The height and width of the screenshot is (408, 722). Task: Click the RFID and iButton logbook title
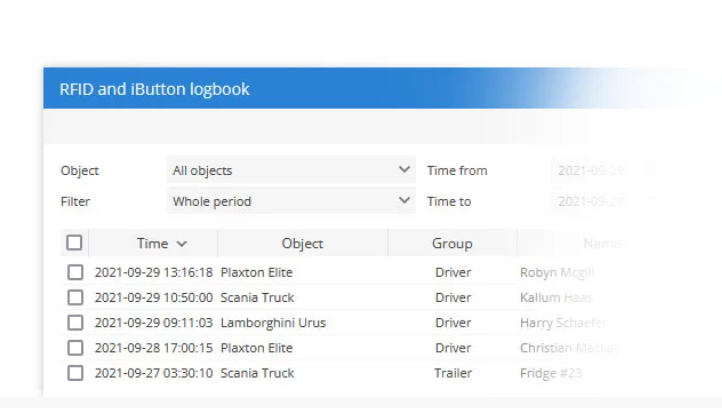tap(154, 89)
